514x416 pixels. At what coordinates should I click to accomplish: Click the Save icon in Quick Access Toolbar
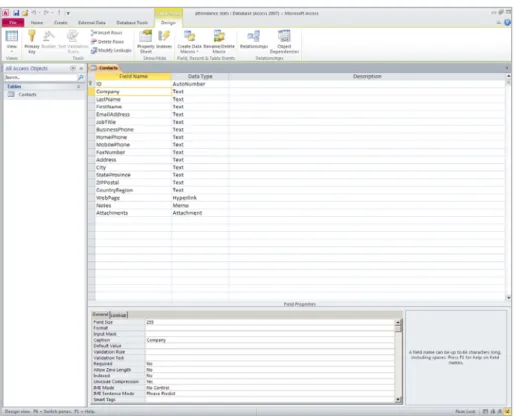click(x=16, y=13)
